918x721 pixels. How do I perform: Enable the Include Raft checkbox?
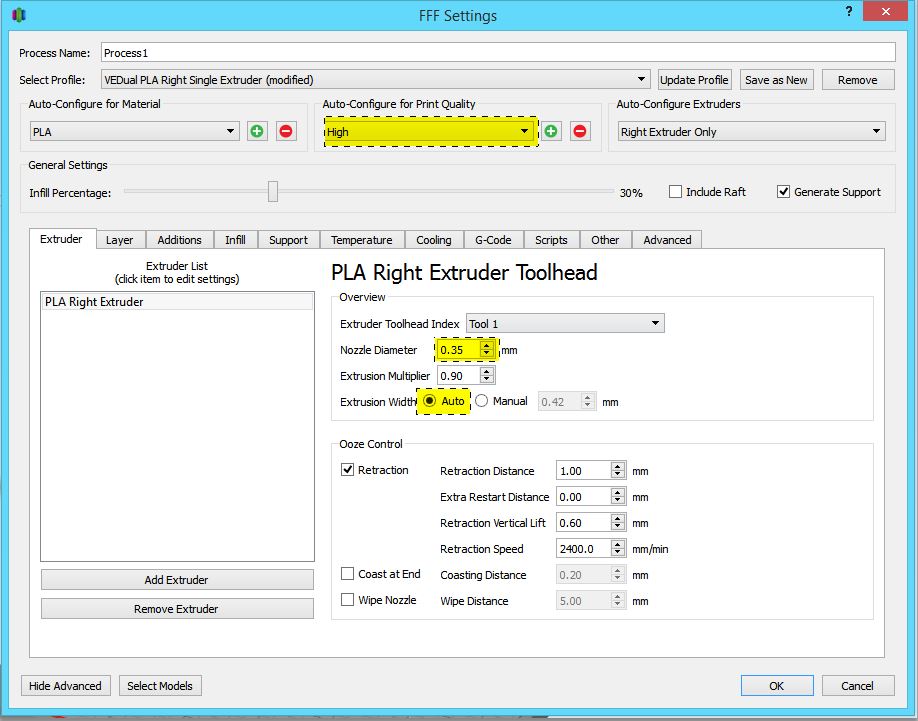click(x=676, y=192)
